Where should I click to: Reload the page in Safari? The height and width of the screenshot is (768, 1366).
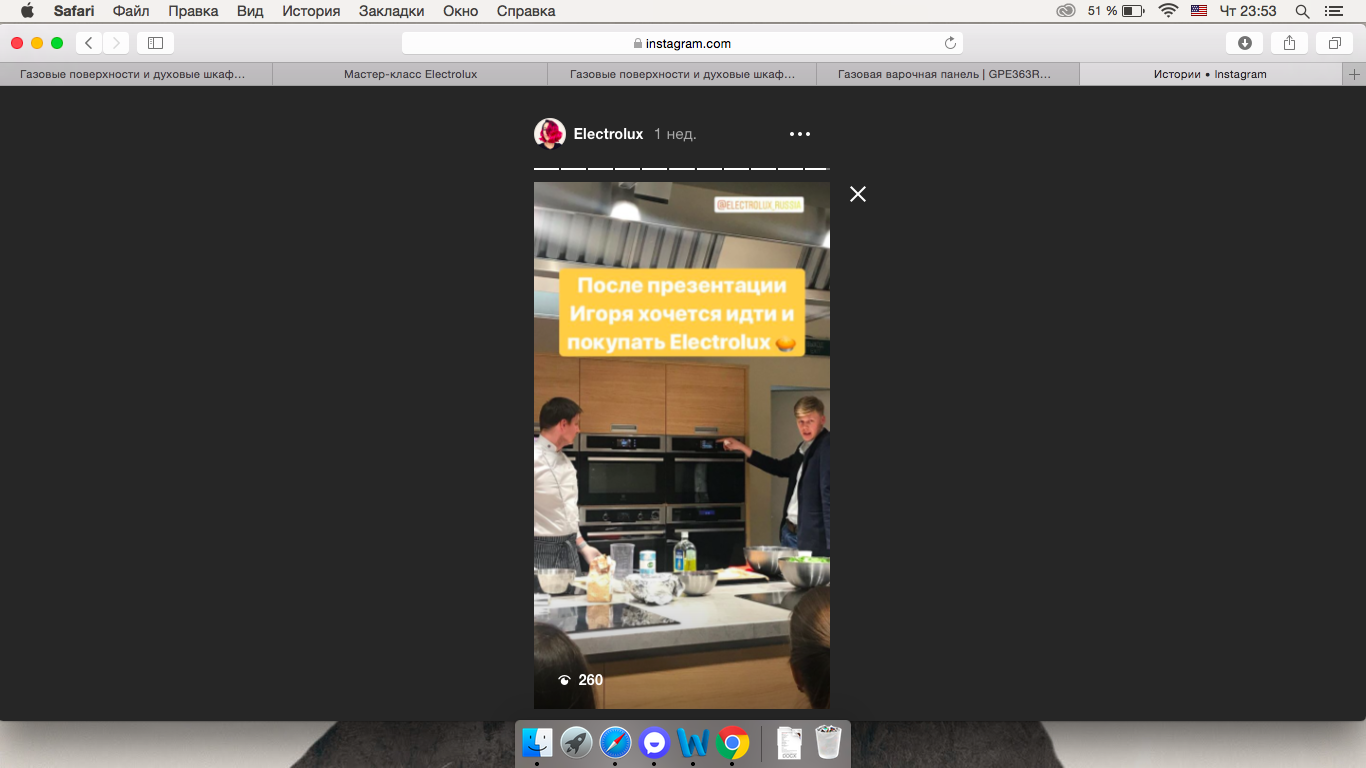pyautogui.click(x=950, y=43)
